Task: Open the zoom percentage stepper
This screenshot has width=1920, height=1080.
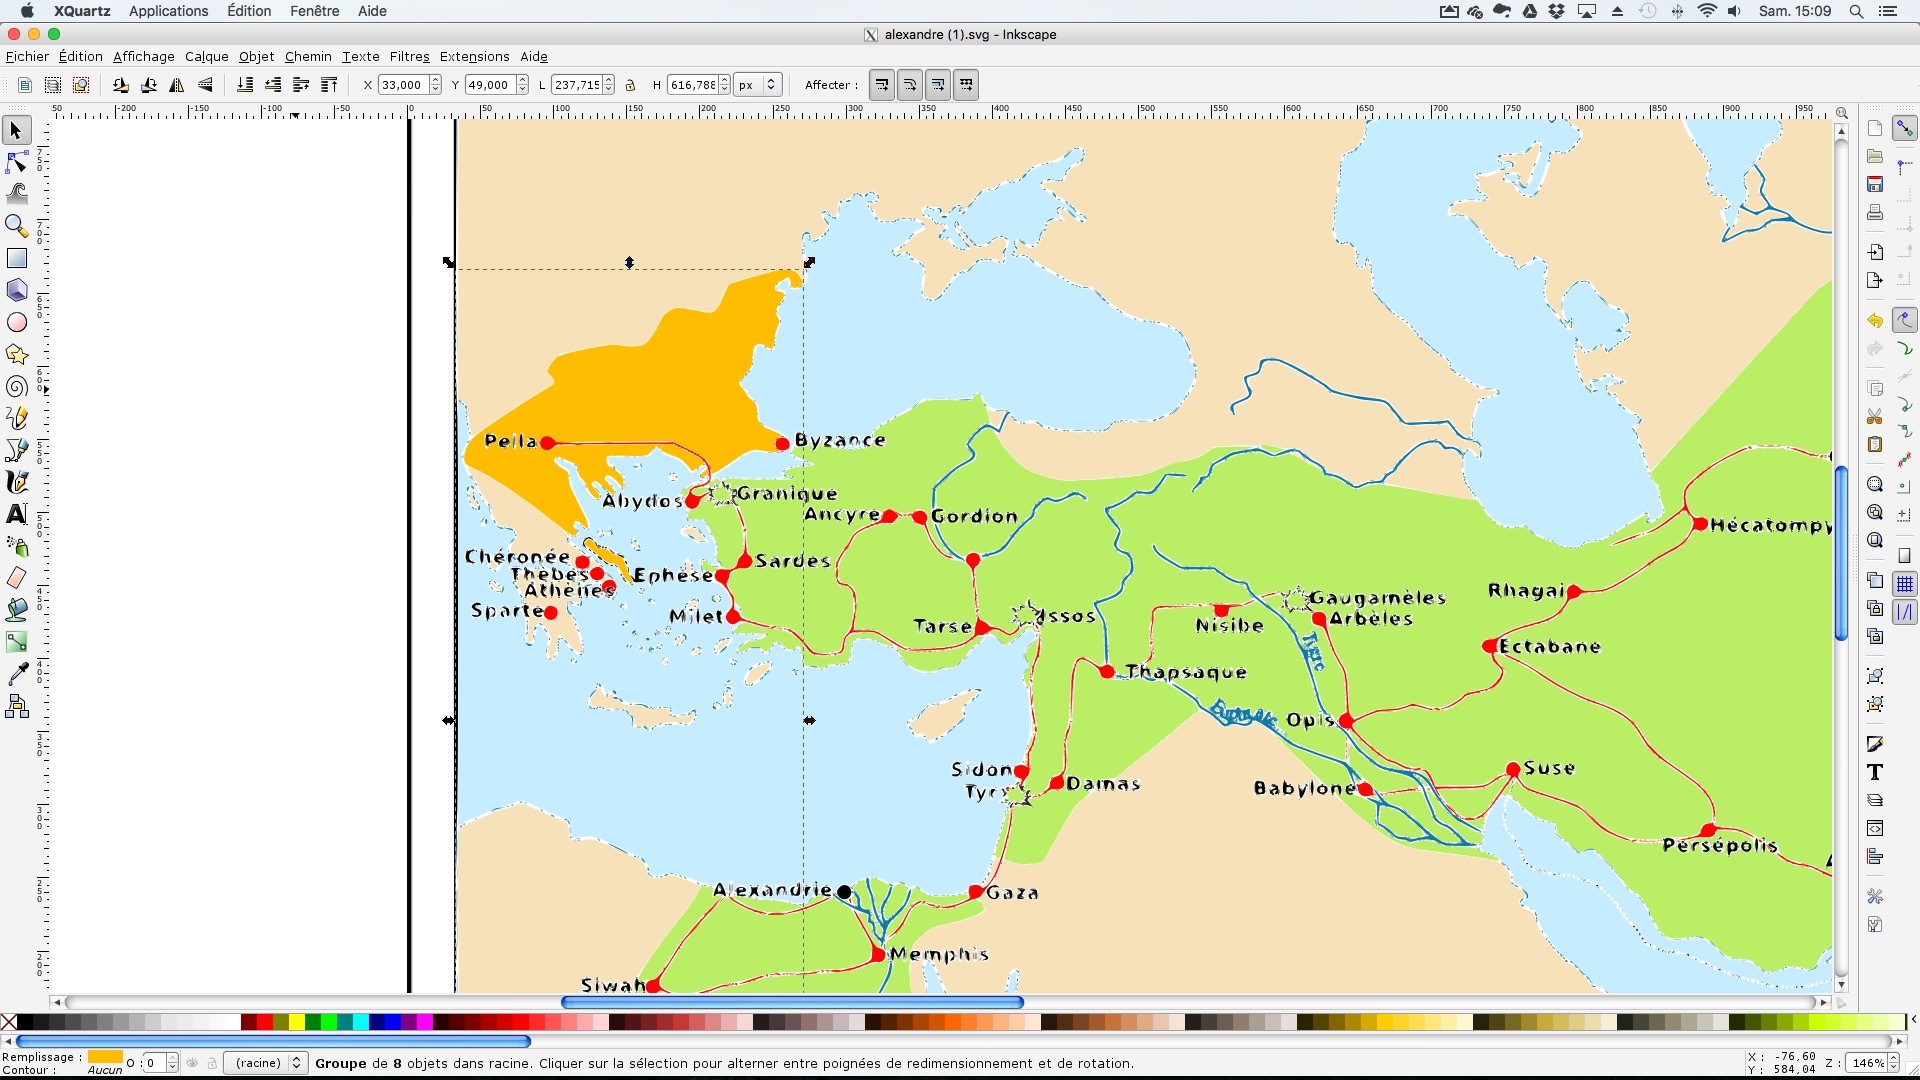Action: 1893,1063
